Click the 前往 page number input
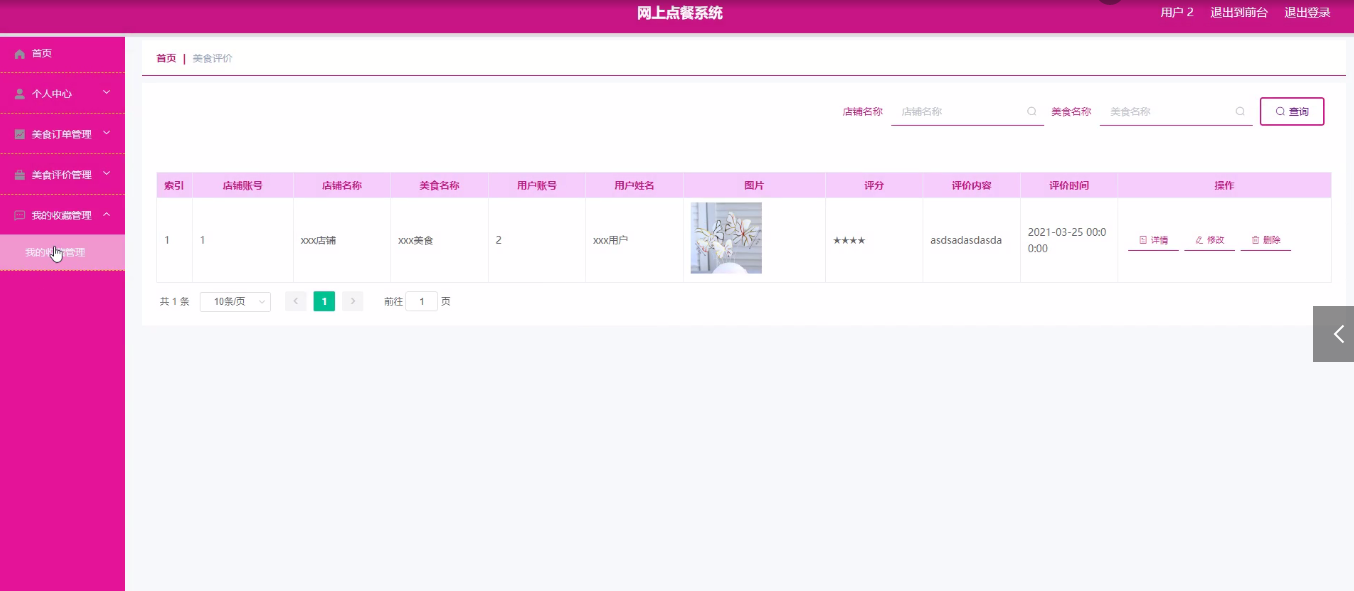 [421, 300]
